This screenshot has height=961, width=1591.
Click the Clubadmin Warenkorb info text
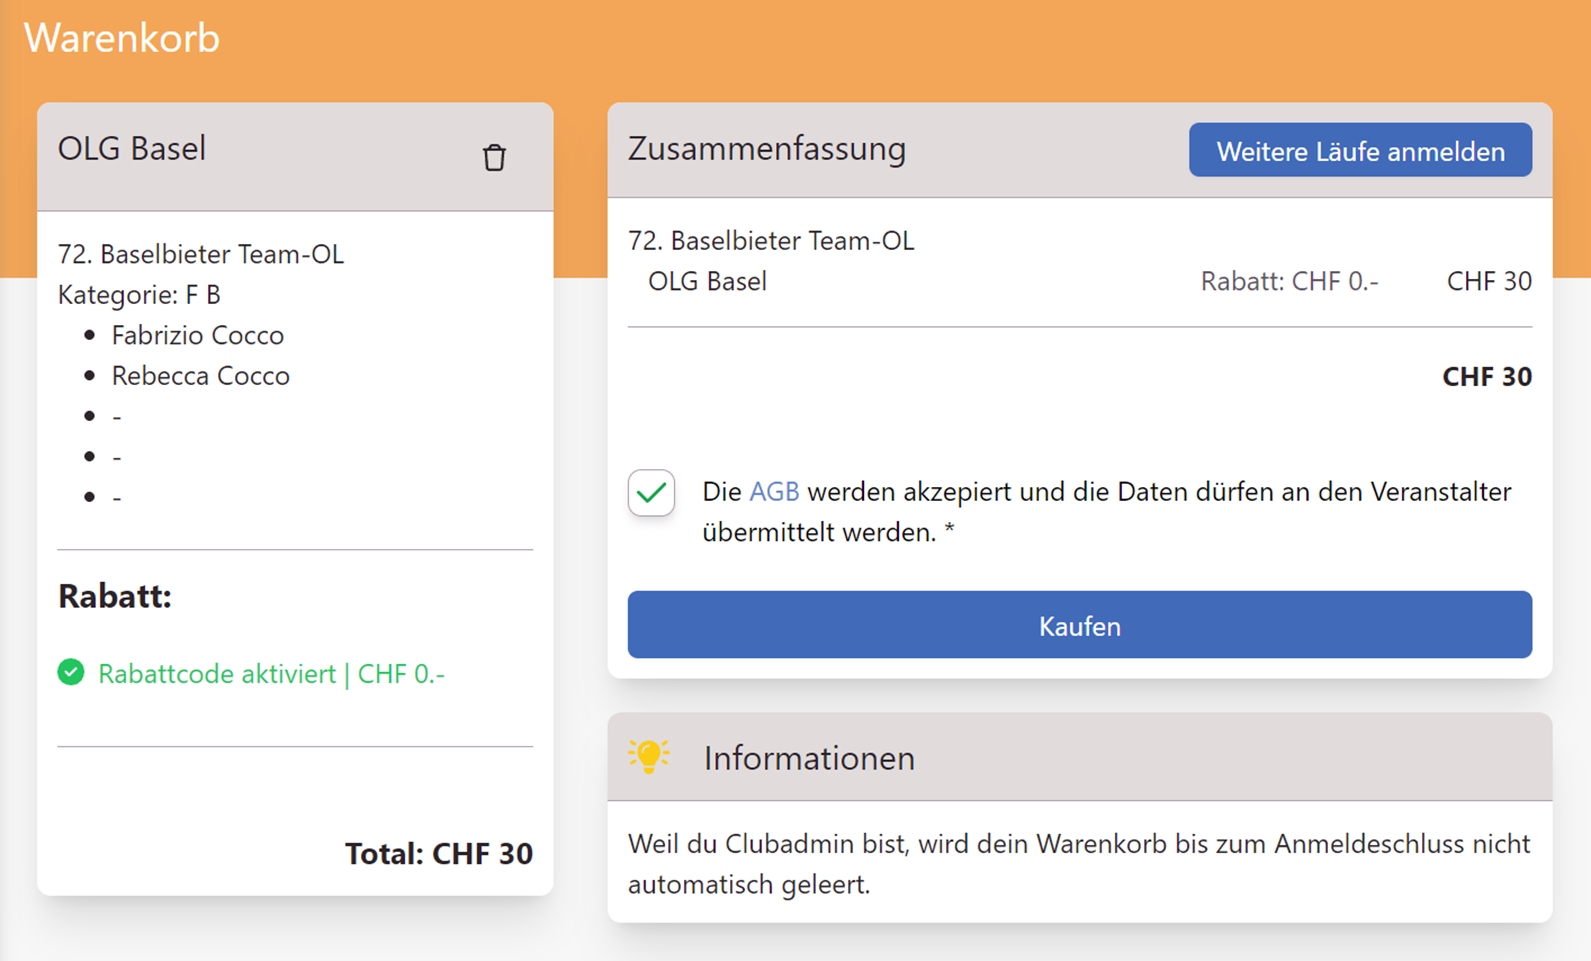pyautogui.click(x=1079, y=864)
